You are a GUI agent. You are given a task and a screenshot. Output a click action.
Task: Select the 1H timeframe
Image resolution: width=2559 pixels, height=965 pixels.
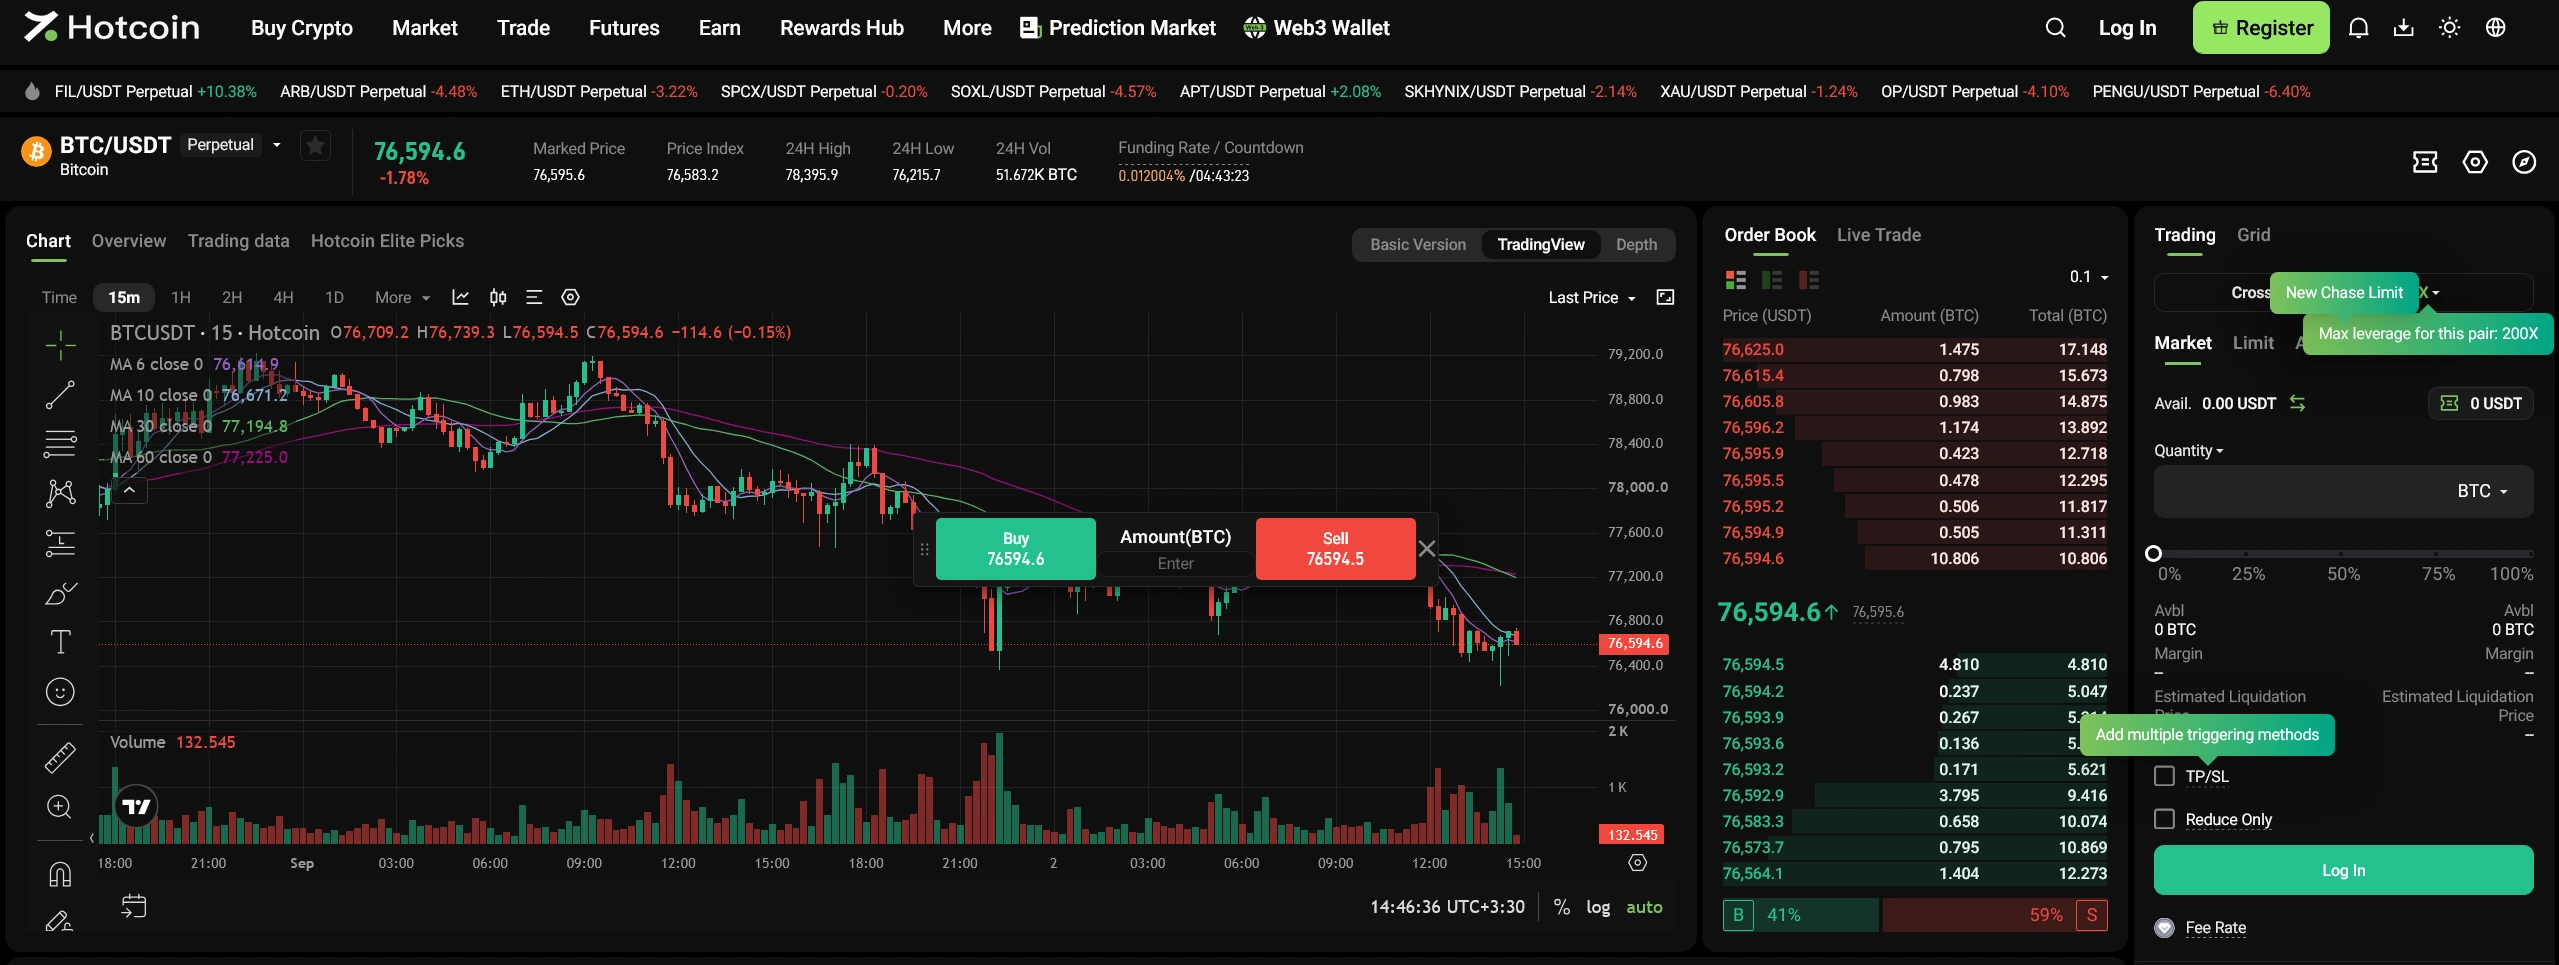[181, 297]
